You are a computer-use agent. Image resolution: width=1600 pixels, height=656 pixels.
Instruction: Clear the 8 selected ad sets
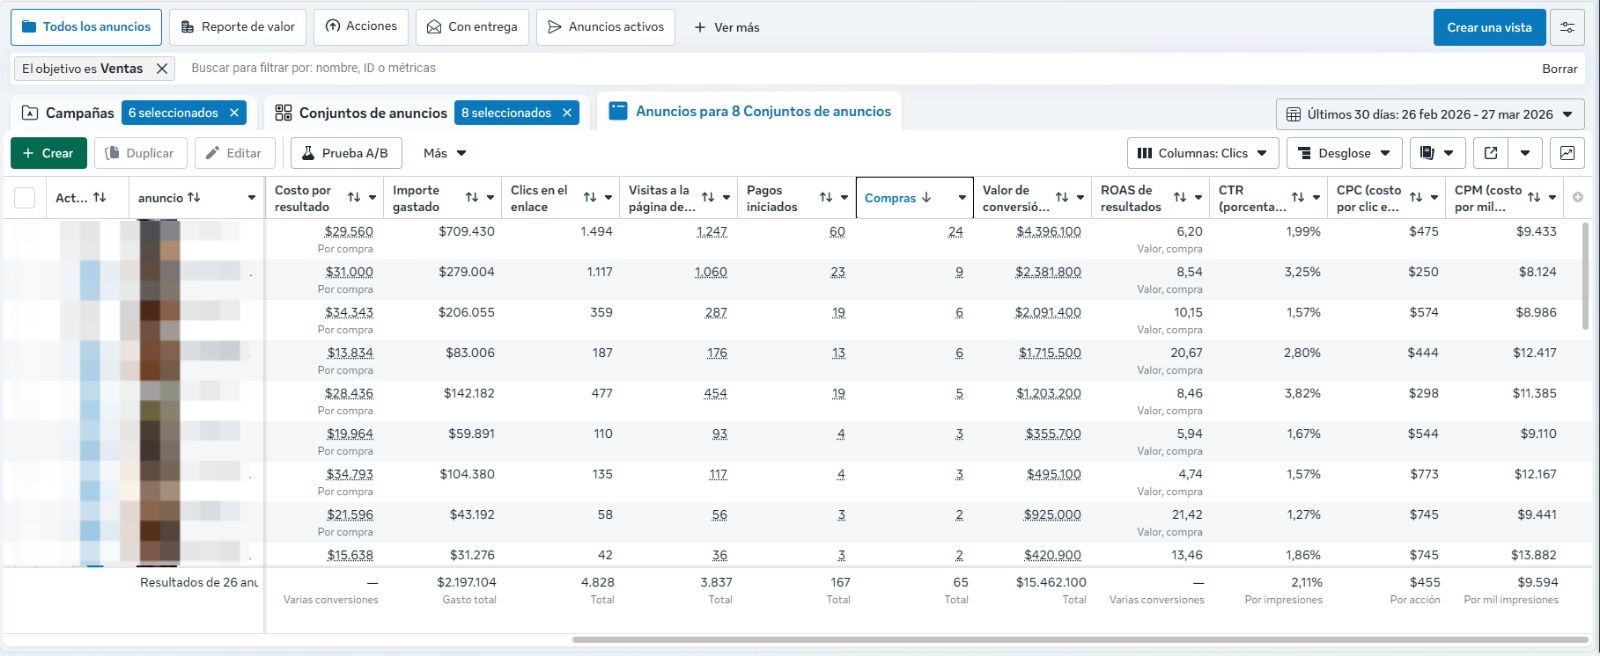567,113
